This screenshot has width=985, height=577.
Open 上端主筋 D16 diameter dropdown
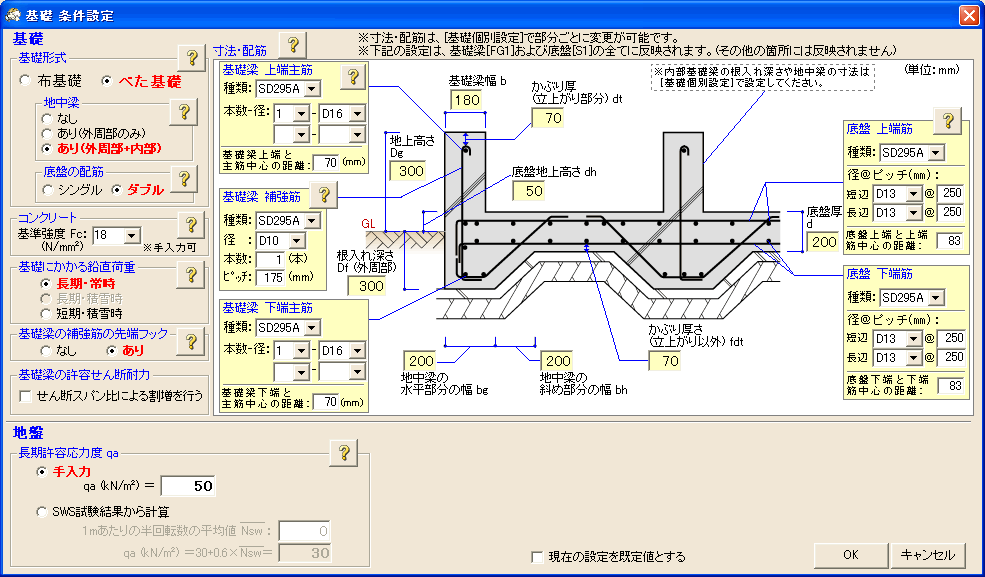tap(357, 114)
